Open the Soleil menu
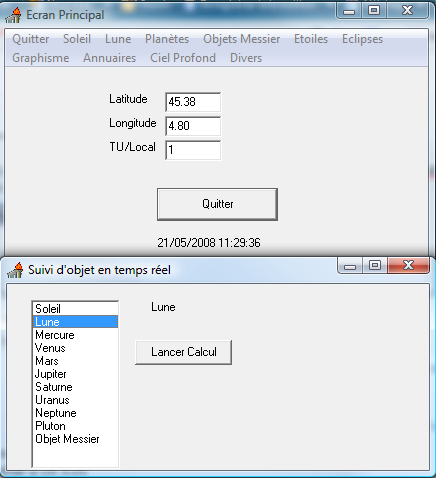 click(x=77, y=39)
